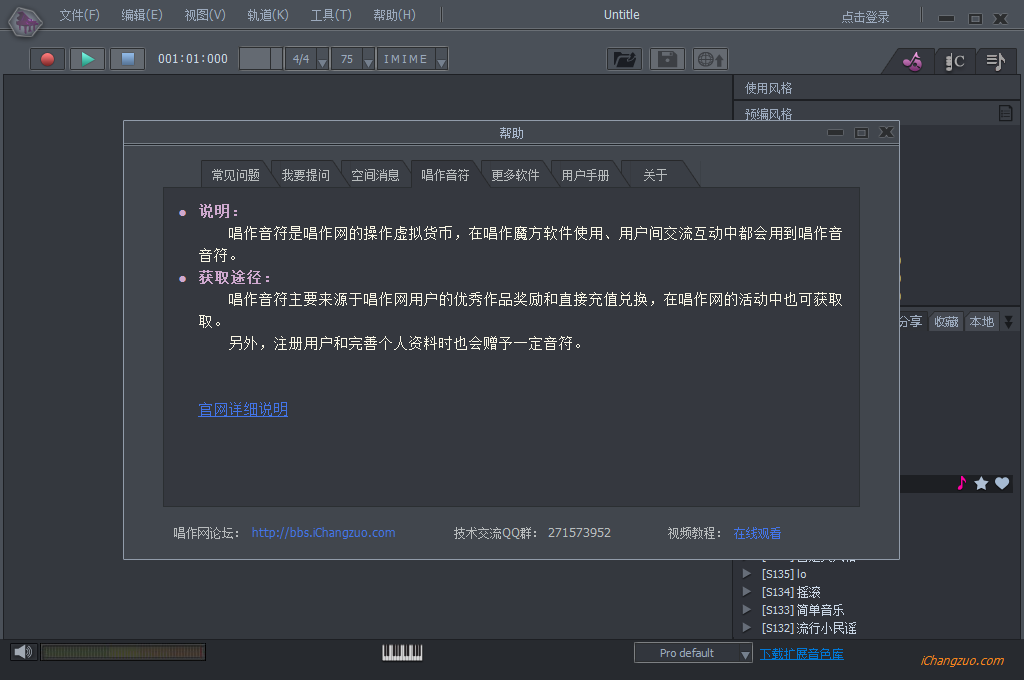This screenshot has height=680, width=1024.
Task: Open the track list panel icon
Action: tap(996, 61)
